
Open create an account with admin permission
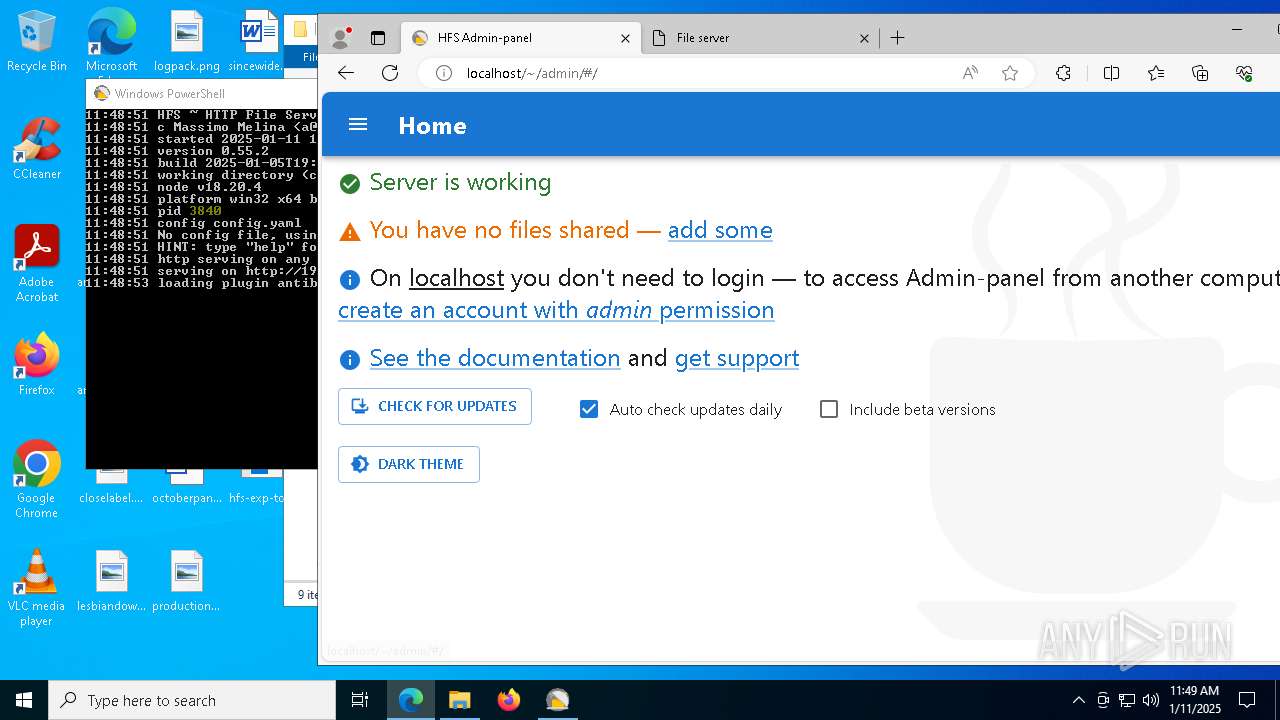pyautogui.click(x=556, y=310)
